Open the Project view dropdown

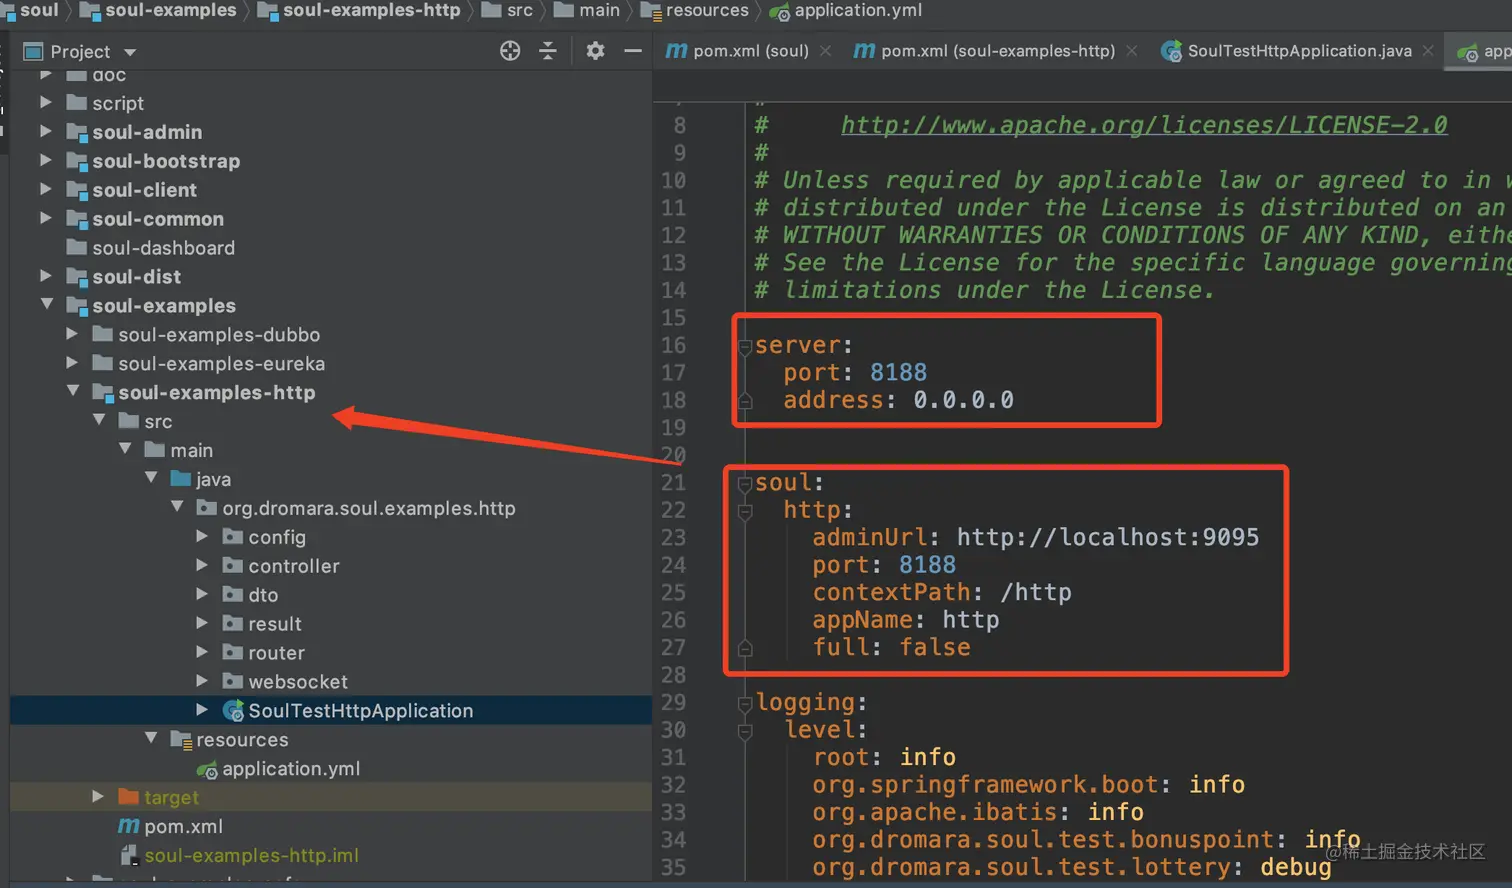[130, 52]
